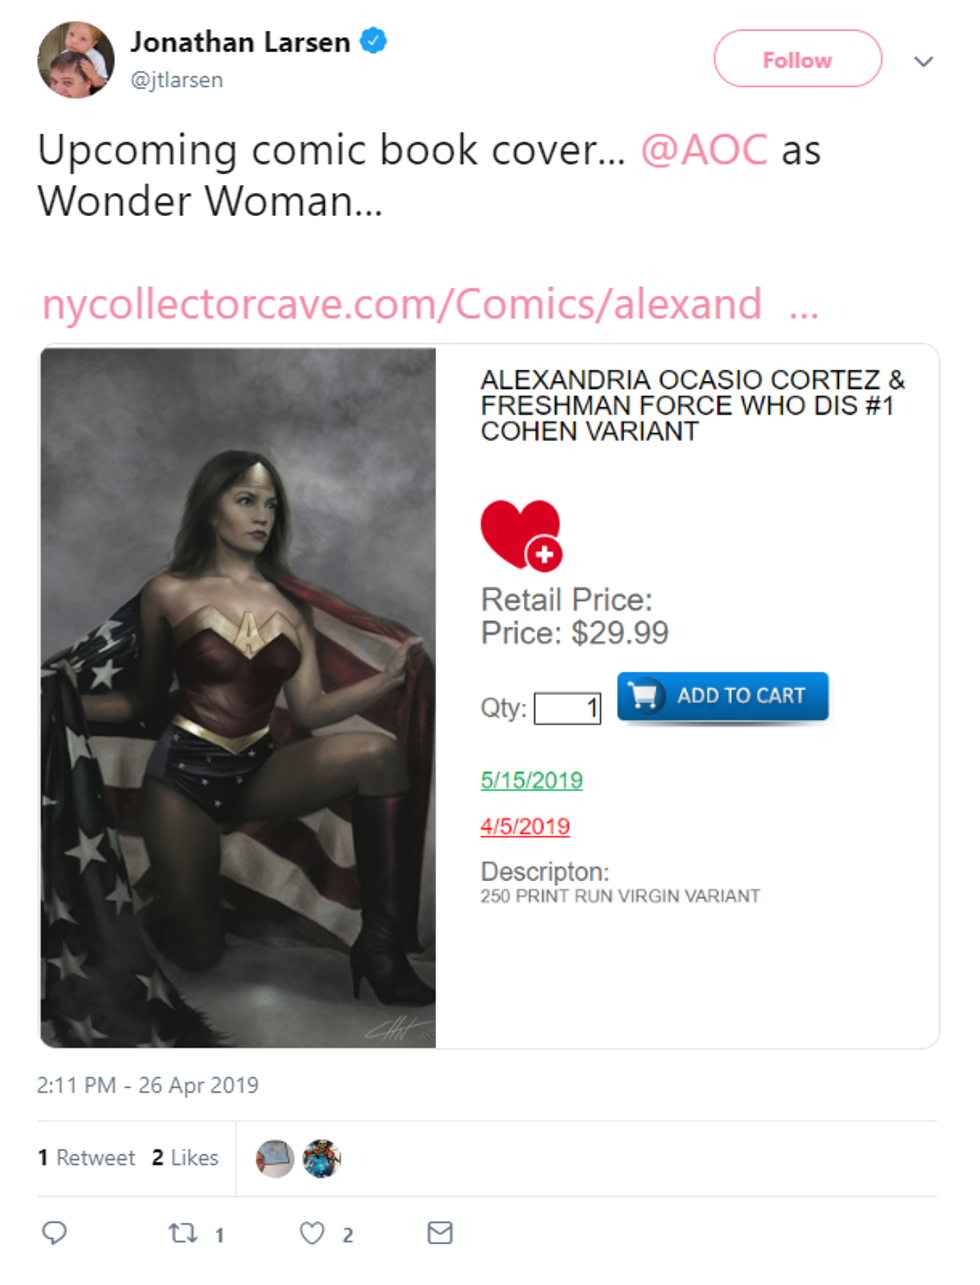Click the blue verified badge

pyautogui.click(x=373, y=41)
